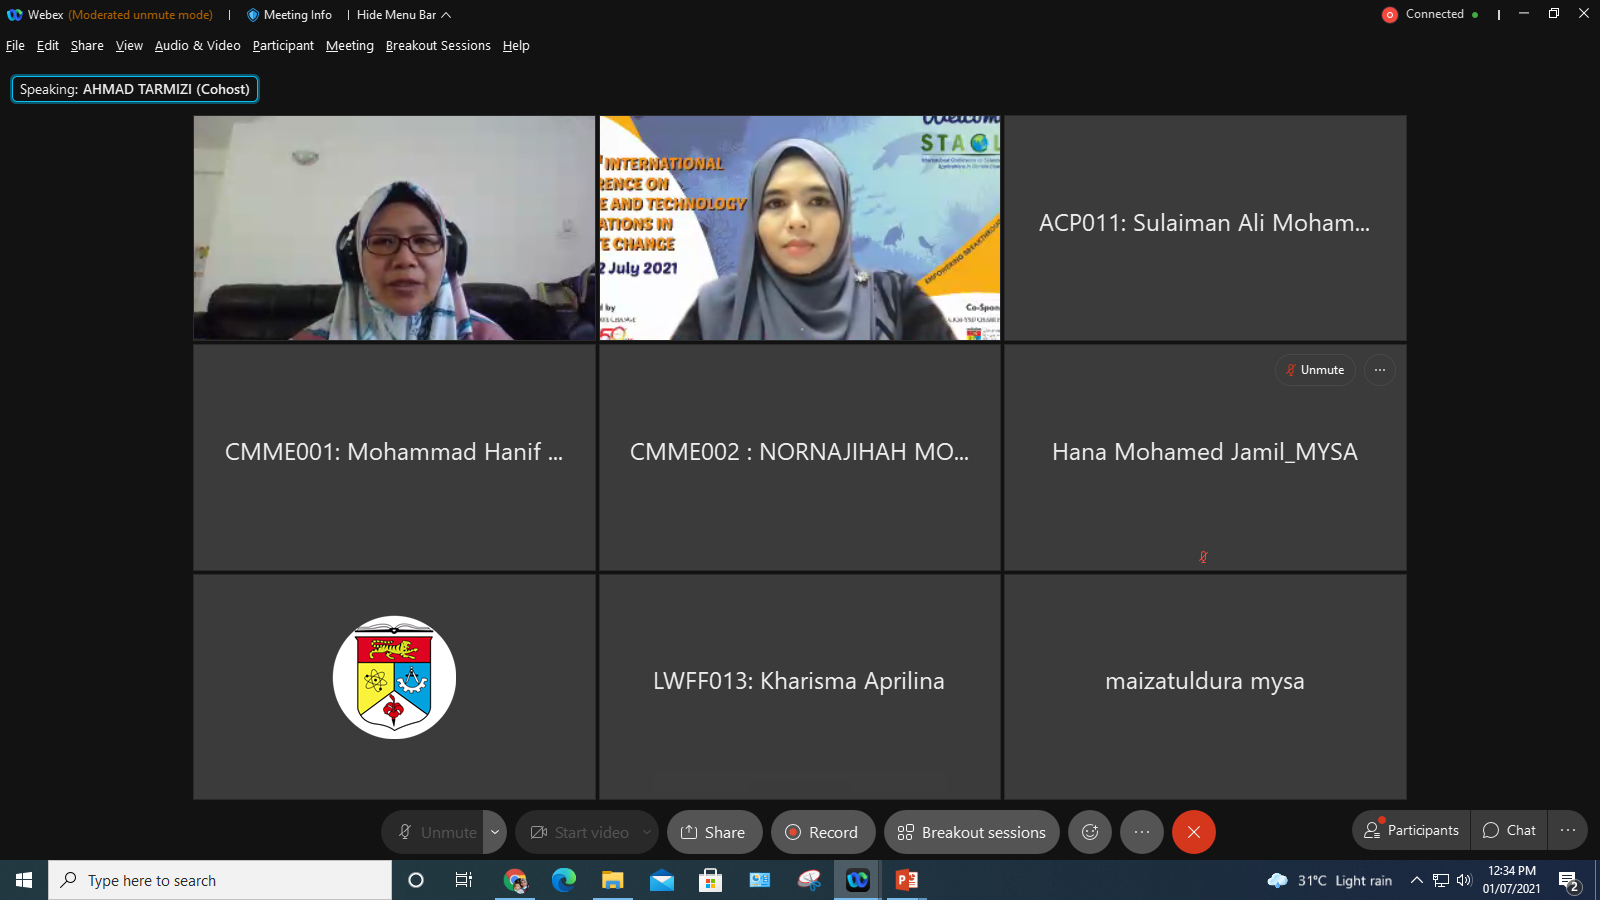Open panel options ellipsis beside Chat
1600x900 pixels.
(1568, 830)
